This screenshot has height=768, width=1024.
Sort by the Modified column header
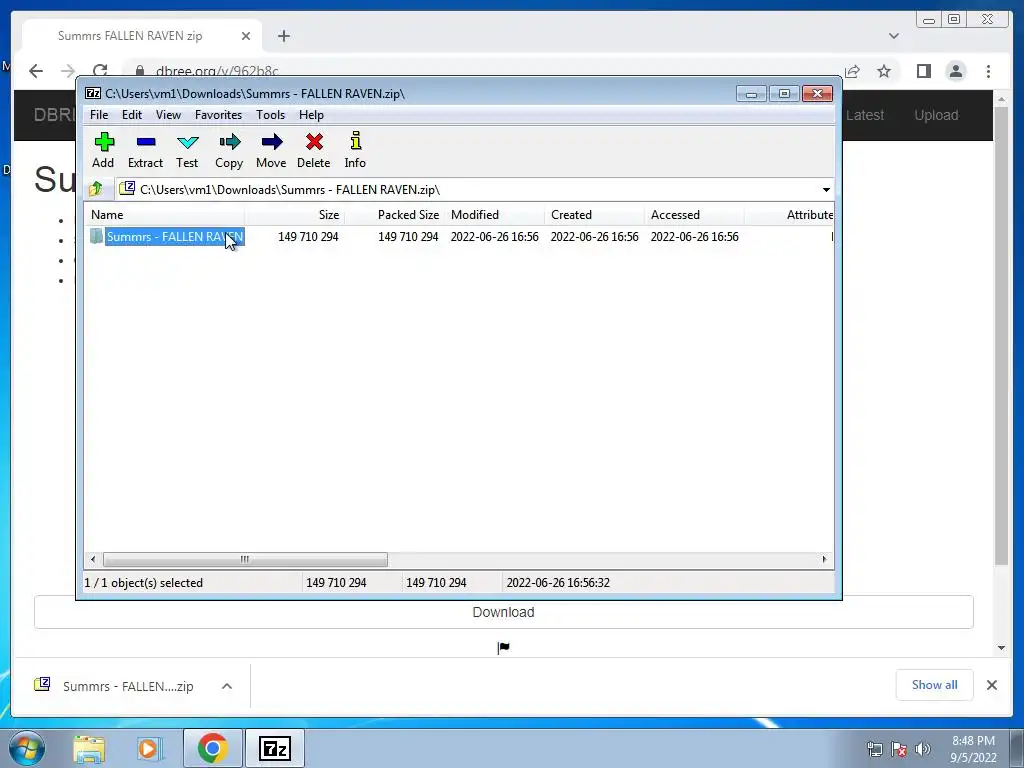pyautogui.click(x=494, y=215)
